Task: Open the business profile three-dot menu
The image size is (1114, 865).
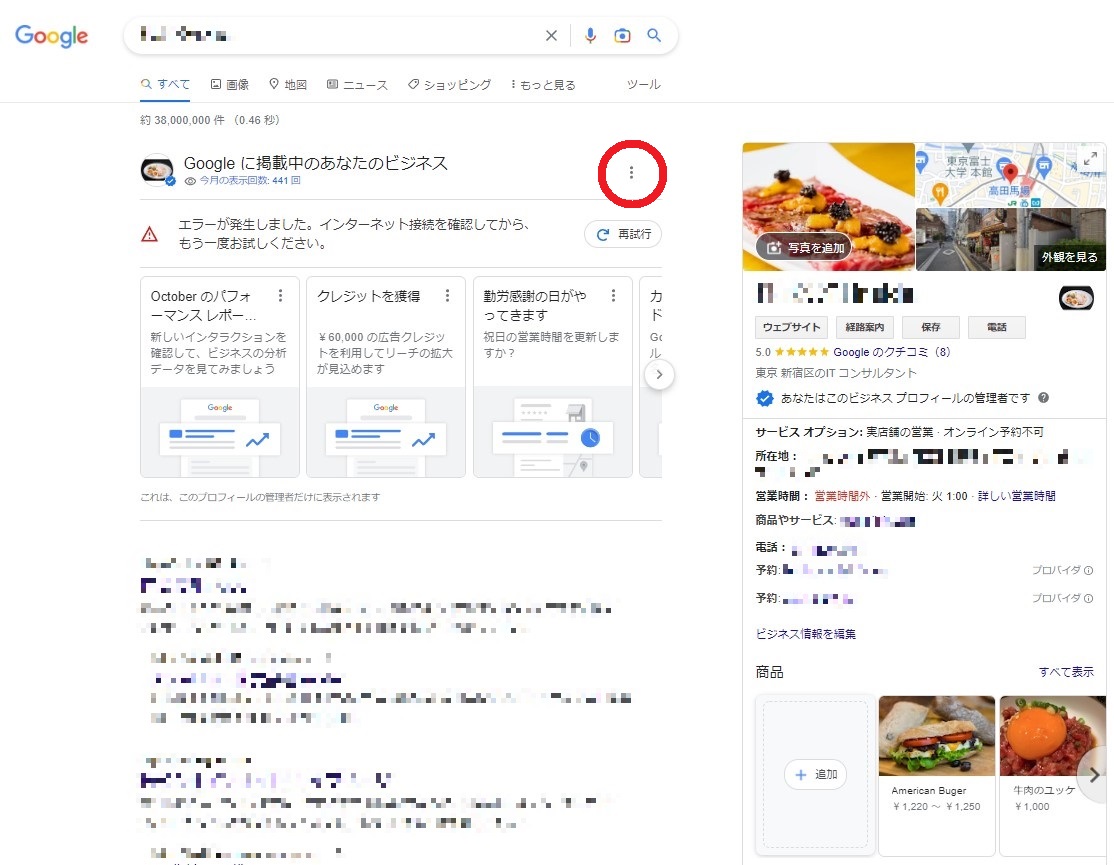Action: [631, 173]
